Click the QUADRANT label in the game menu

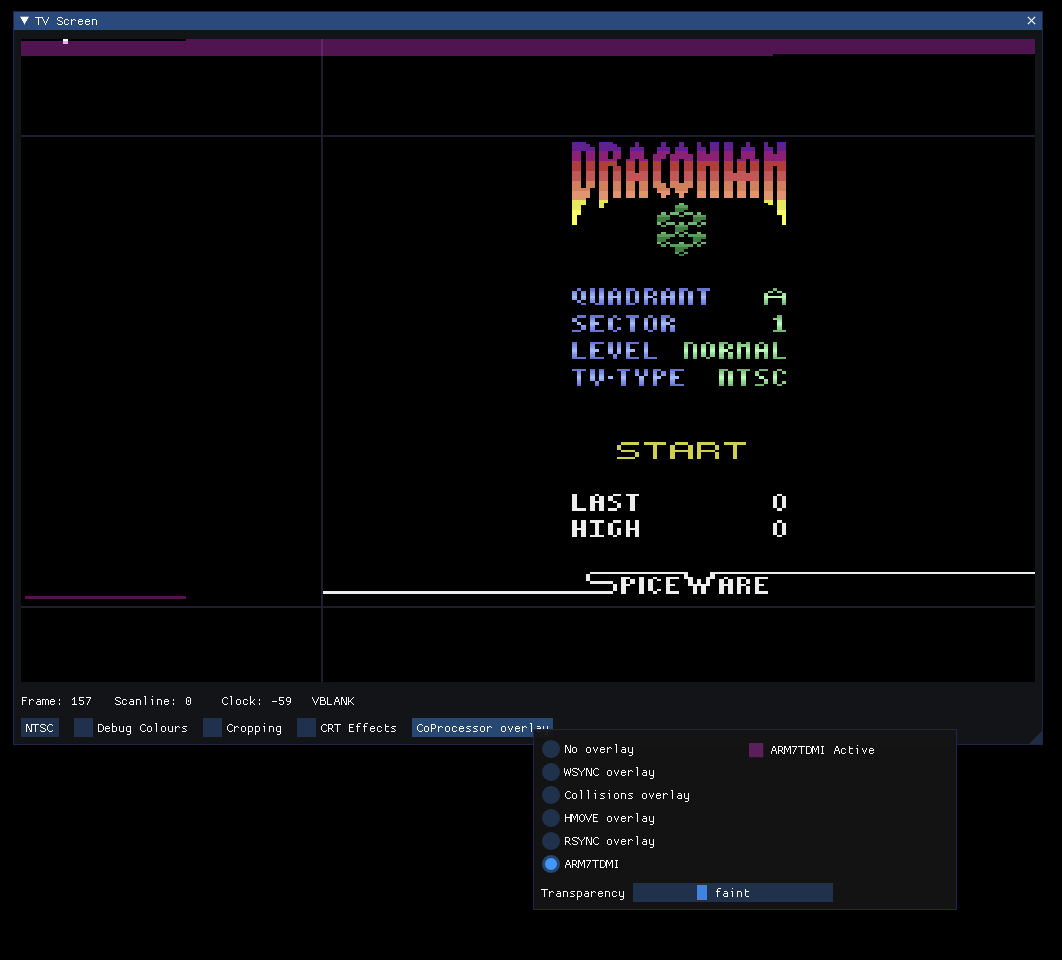point(641,297)
